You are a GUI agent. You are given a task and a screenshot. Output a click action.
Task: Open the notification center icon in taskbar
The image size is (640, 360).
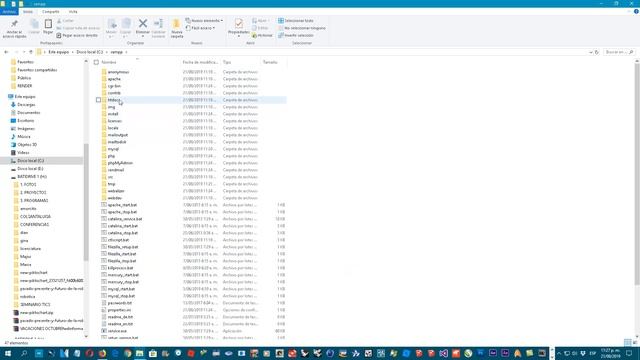(x=629, y=353)
